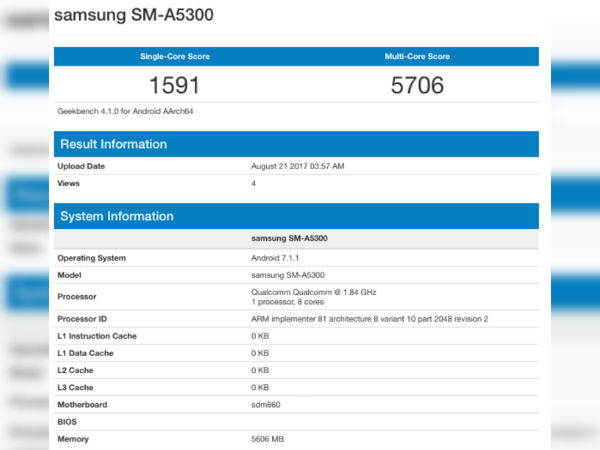
Task: Select the Model row label
Action: coord(69,275)
